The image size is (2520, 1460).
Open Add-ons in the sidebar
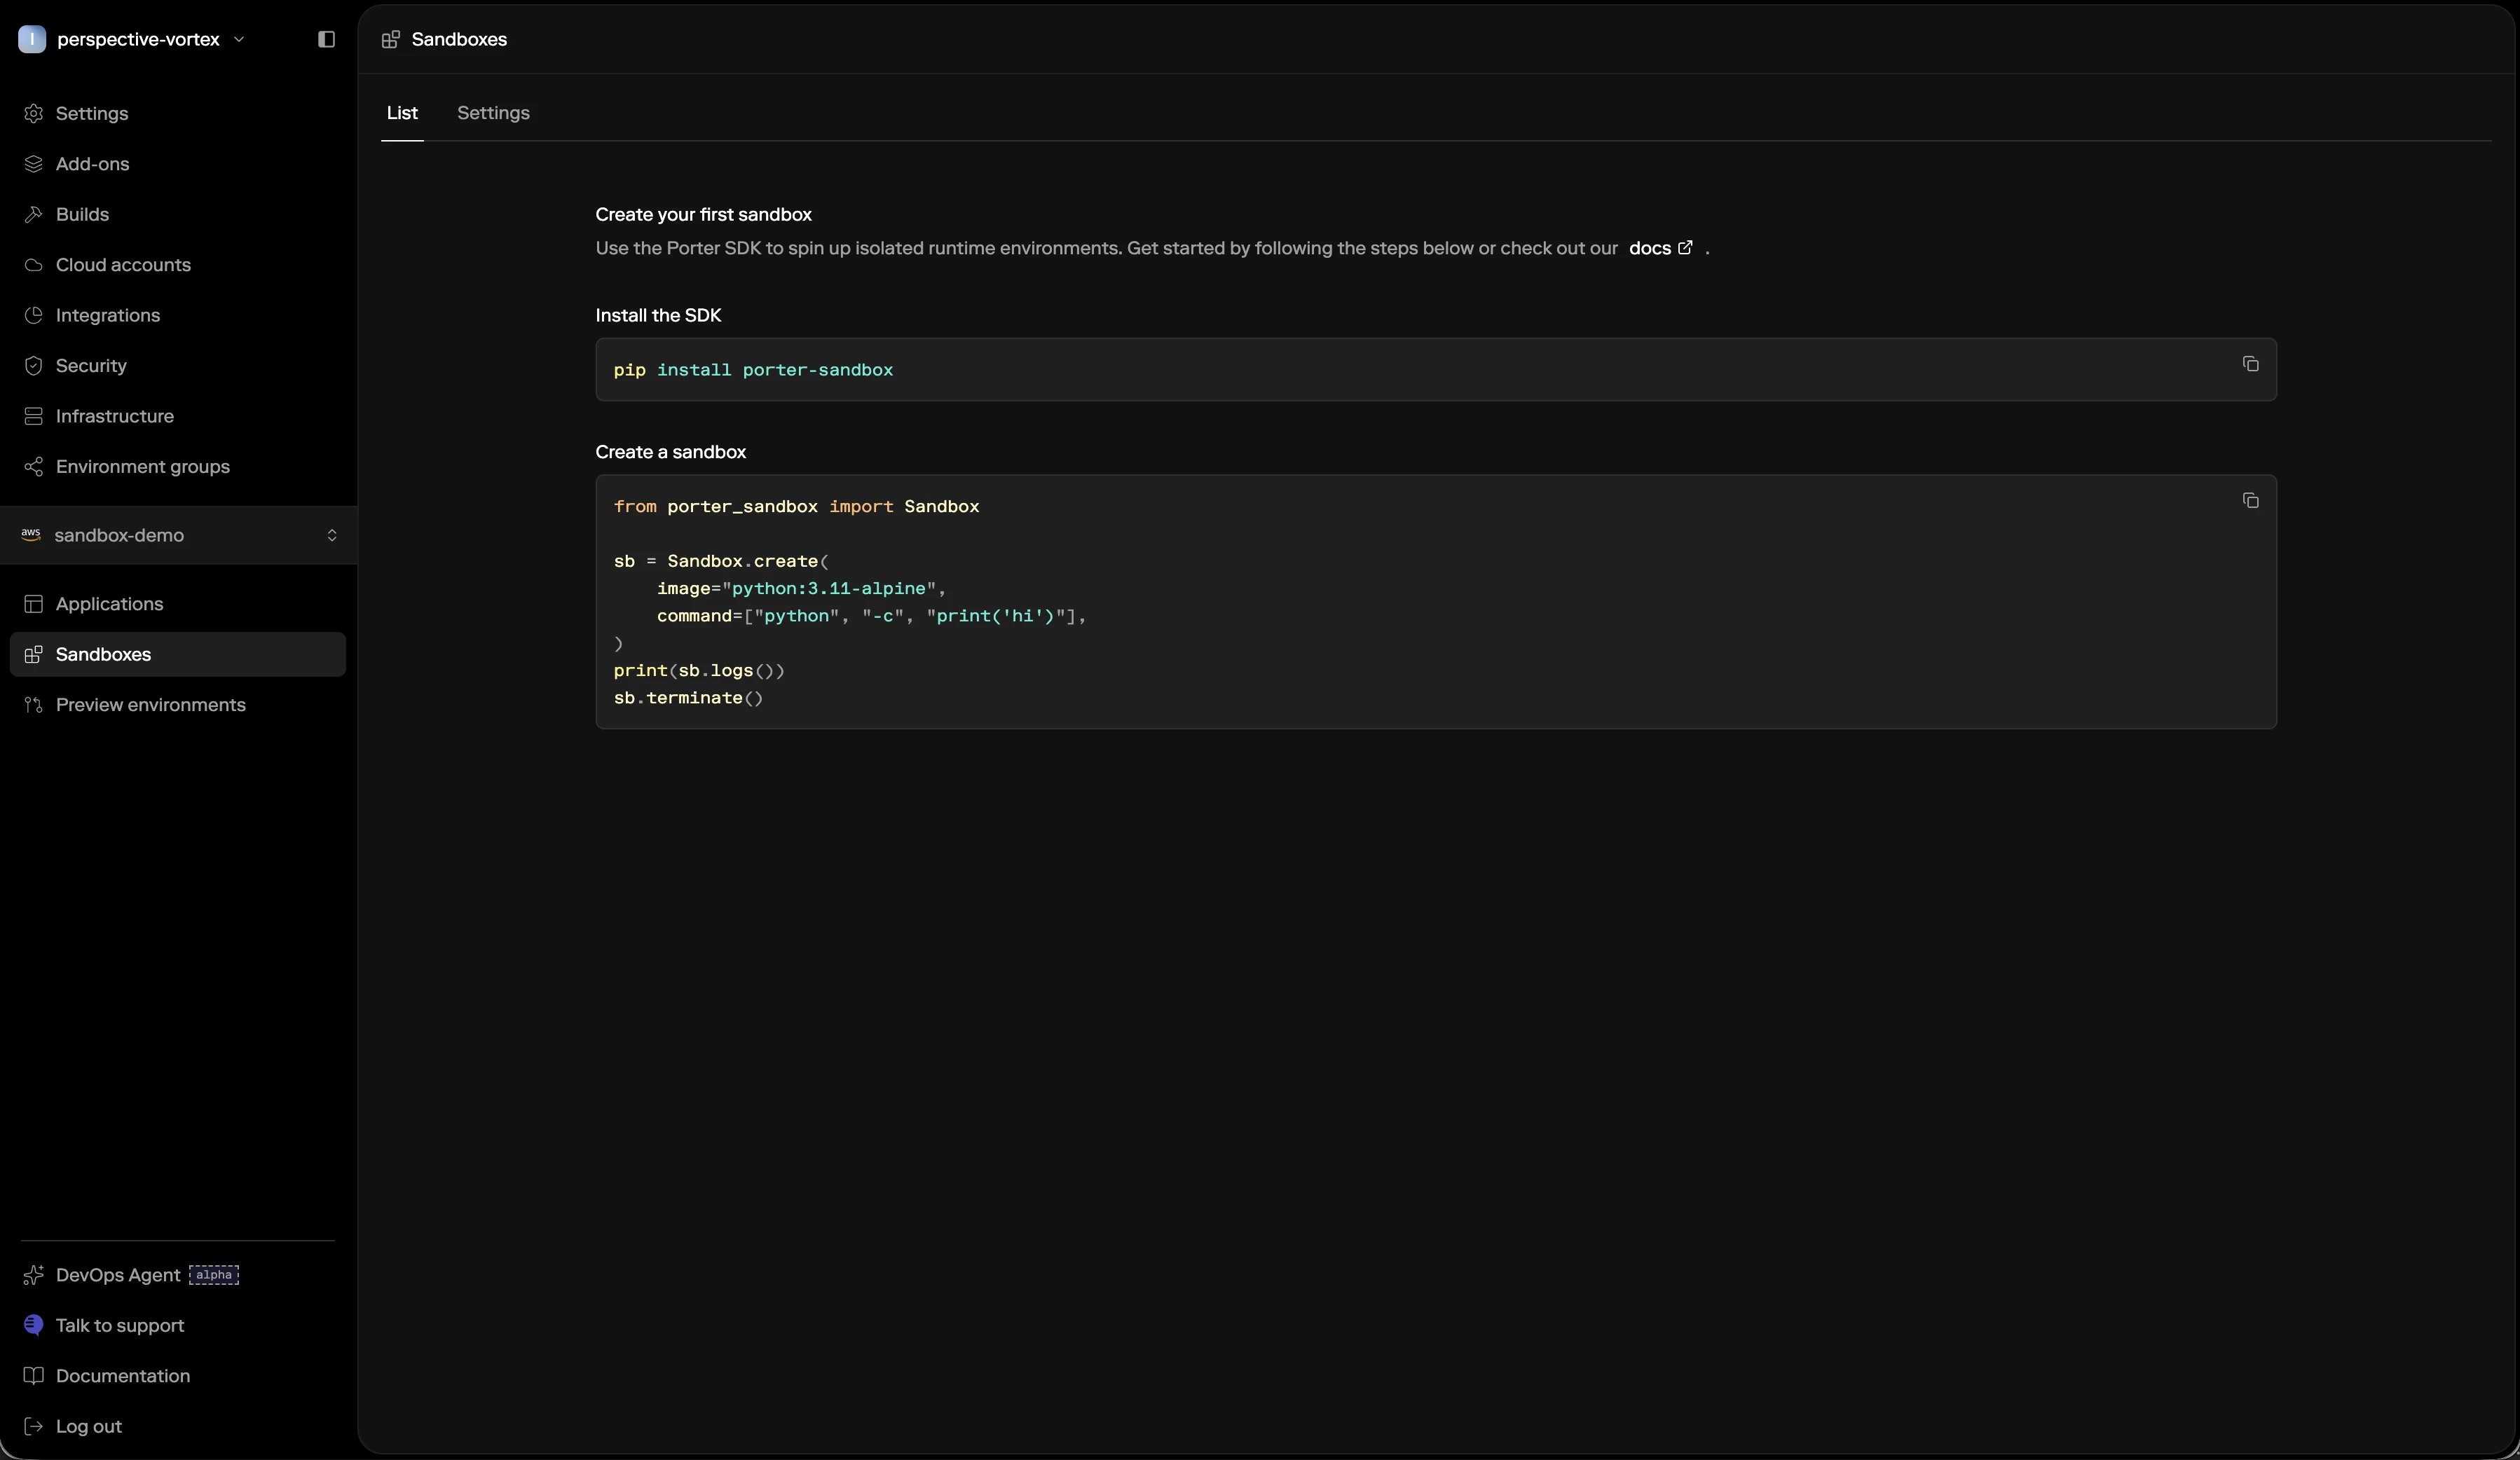pyautogui.click(x=178, y=164)
